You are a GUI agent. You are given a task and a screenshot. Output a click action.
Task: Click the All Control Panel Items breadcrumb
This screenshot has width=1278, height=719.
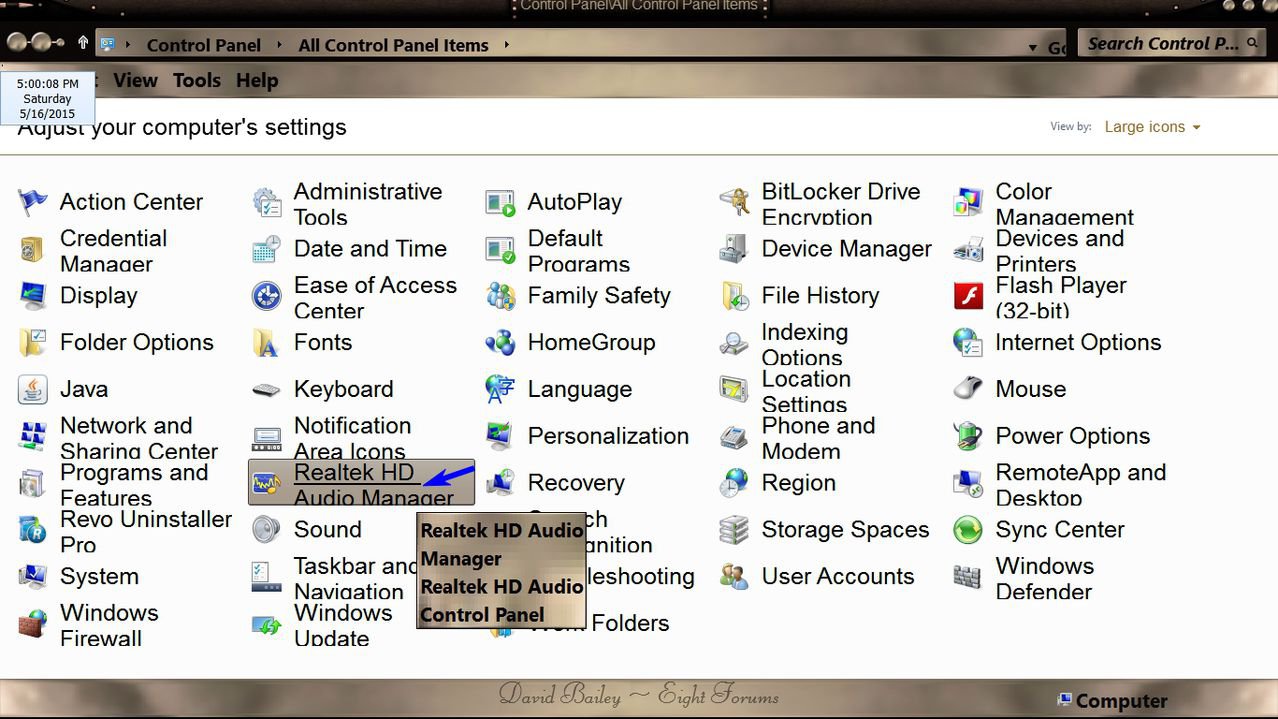coord(394,45)
